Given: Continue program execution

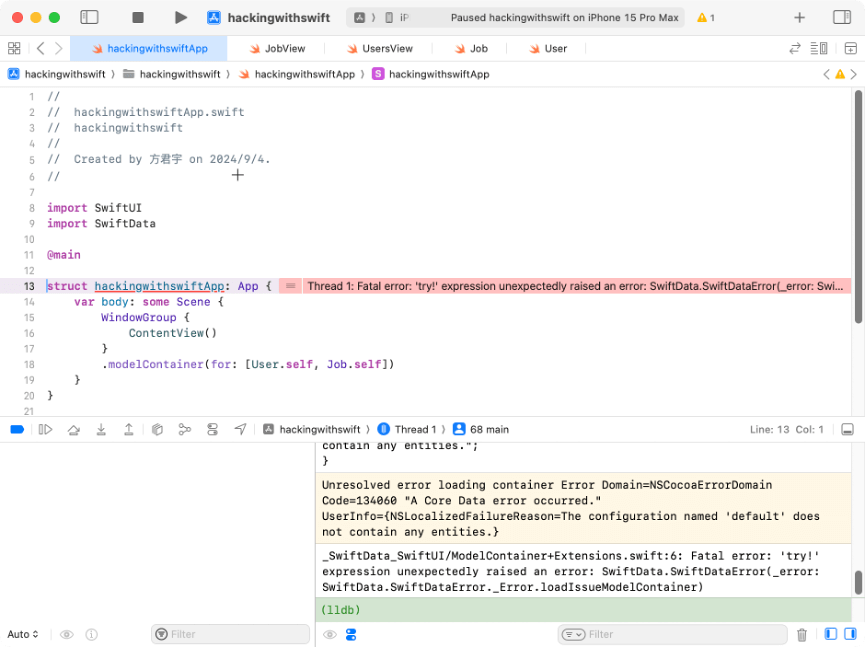Looking at the screenshot, I should 45,429.
